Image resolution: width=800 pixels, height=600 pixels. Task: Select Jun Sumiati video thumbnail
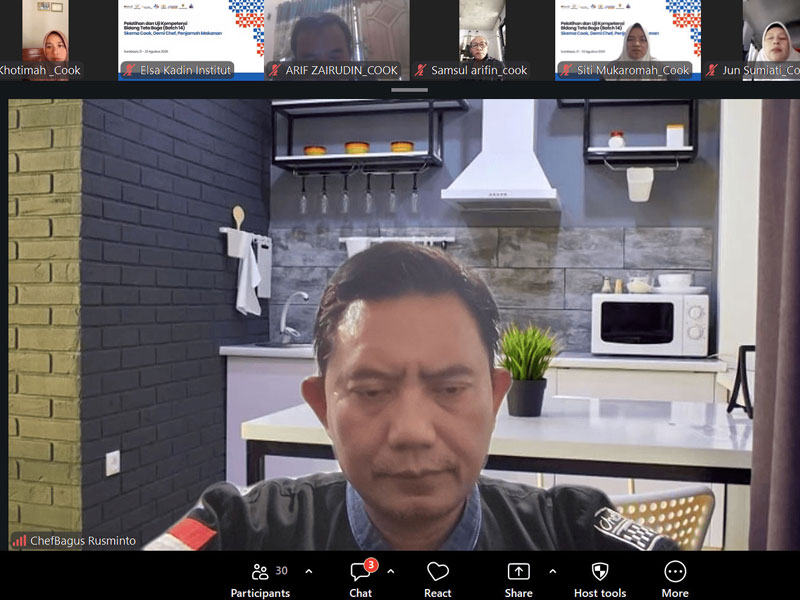point(751,40)
